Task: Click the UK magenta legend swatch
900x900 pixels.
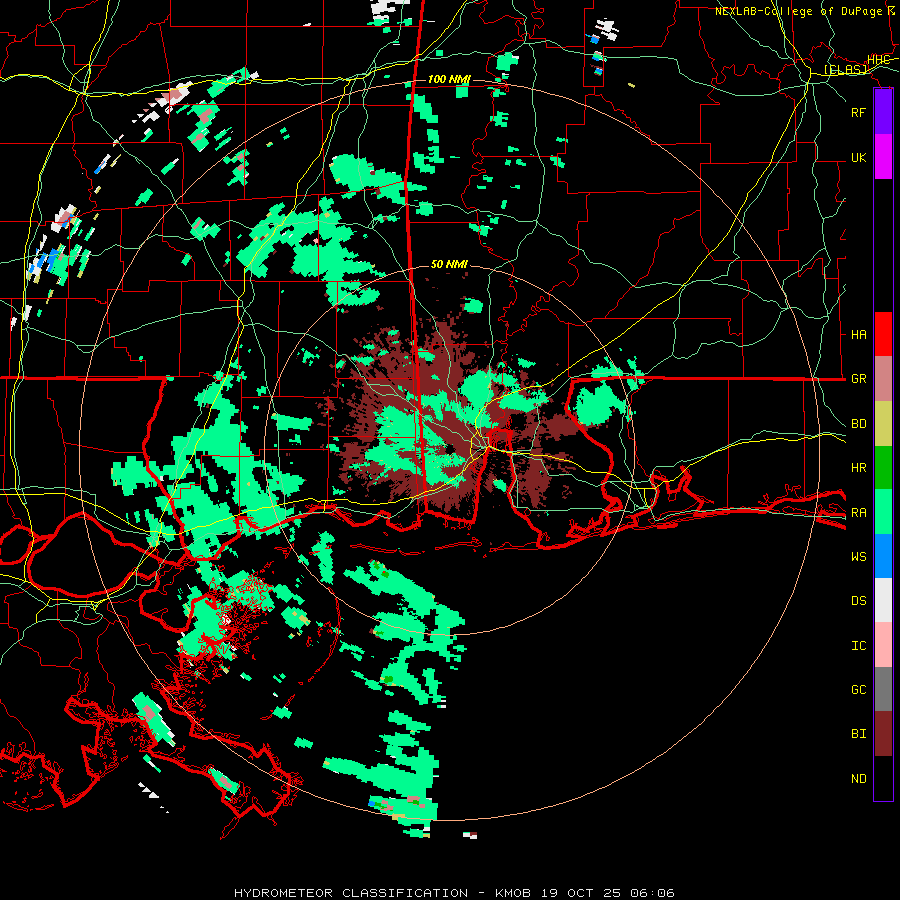Action: point(883,157)
